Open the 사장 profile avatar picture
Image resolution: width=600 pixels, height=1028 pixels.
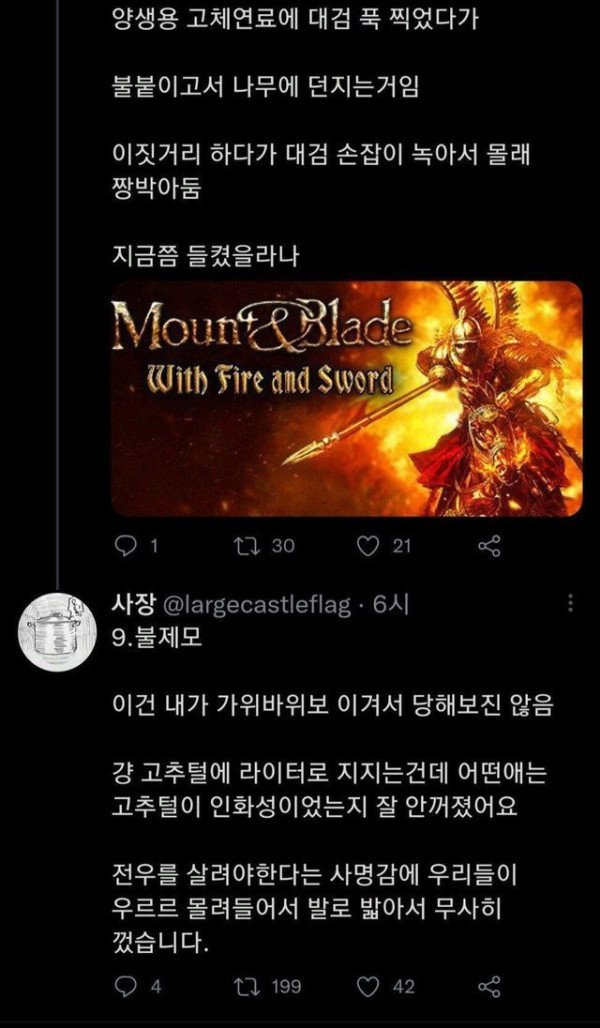(57, 630)
